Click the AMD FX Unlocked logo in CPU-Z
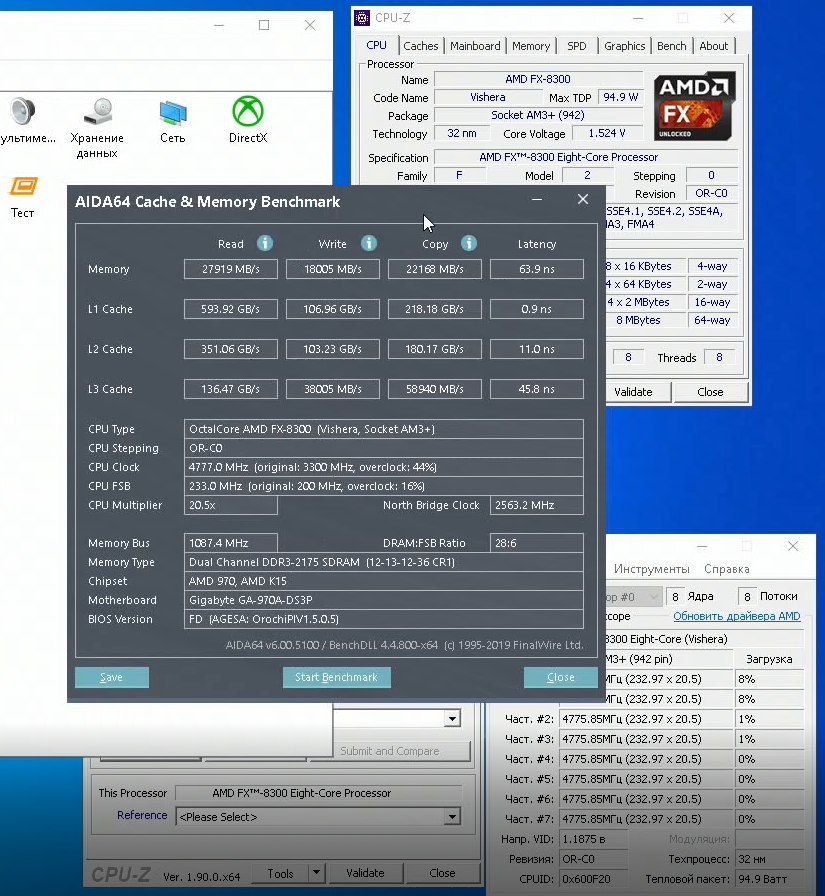Image resolution: width=825 pixels, height=896 pixels. 695,106
